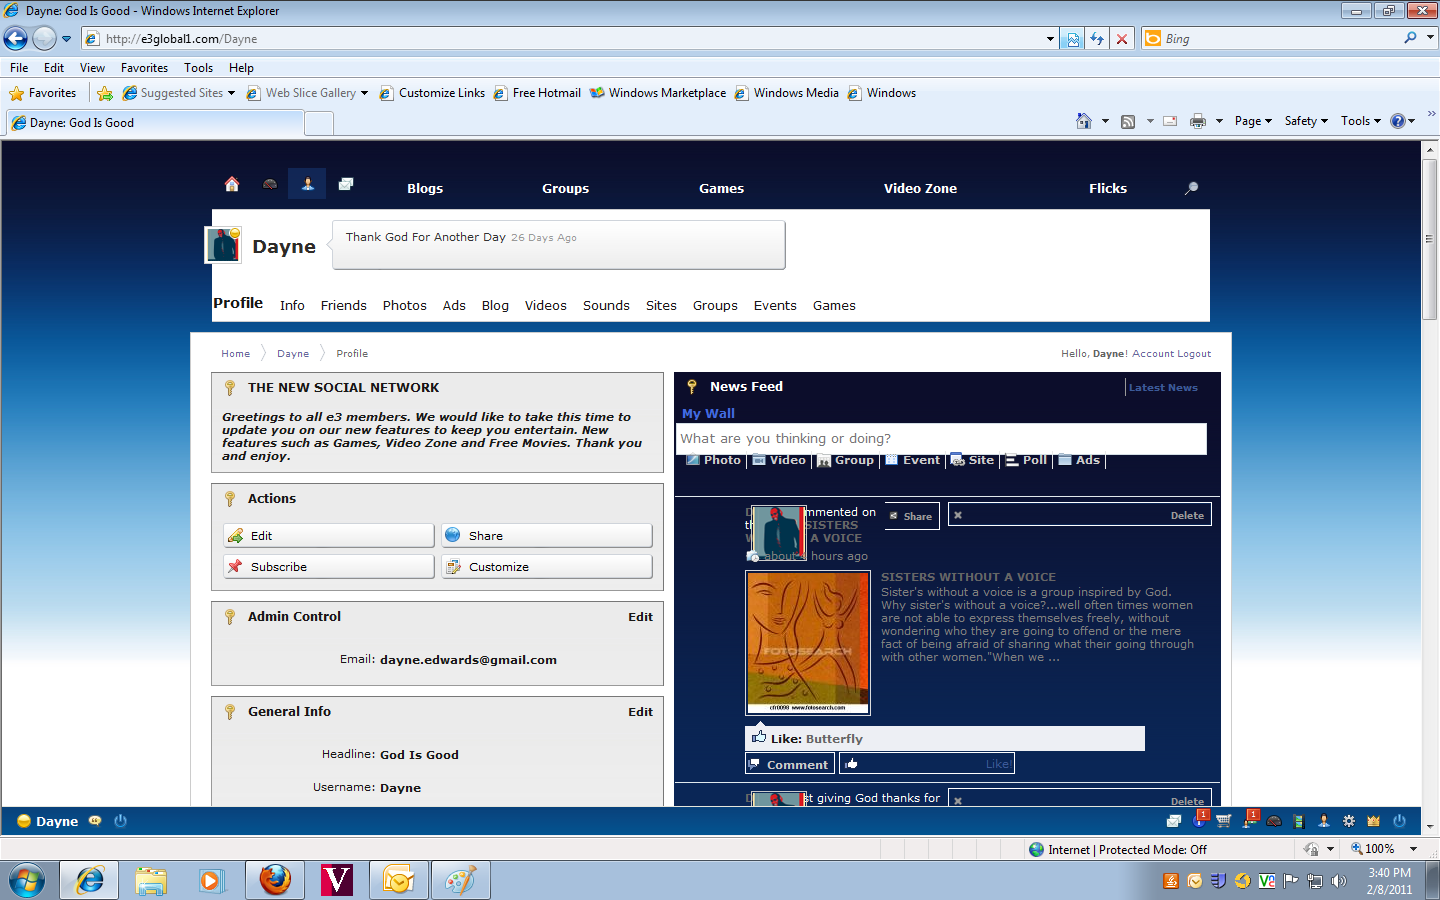The height and width of the screenshot is (900, 1440).
Task: Open friend requests icon with badge
Action: point(1250,819)
